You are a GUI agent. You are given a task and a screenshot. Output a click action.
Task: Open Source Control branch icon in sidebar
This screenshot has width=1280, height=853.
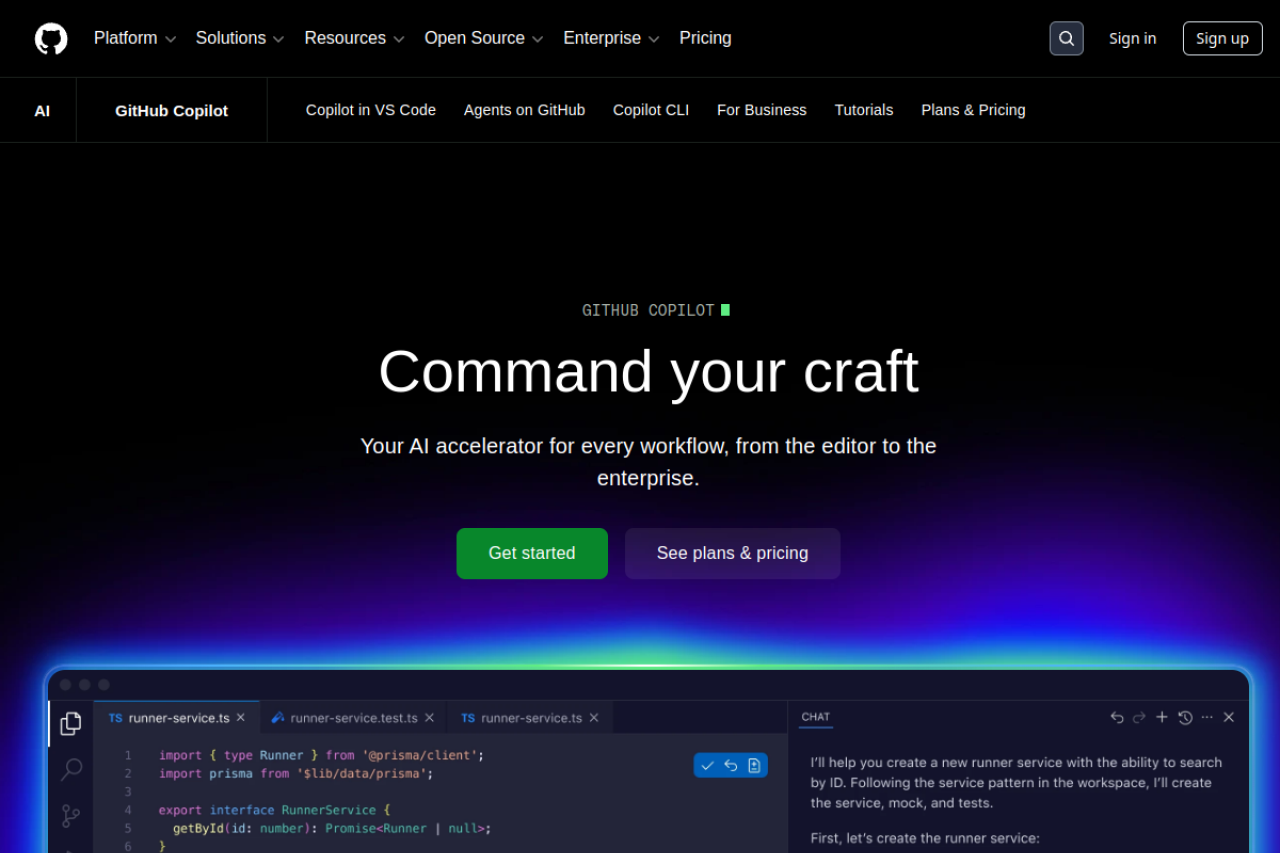coord(71,815)
